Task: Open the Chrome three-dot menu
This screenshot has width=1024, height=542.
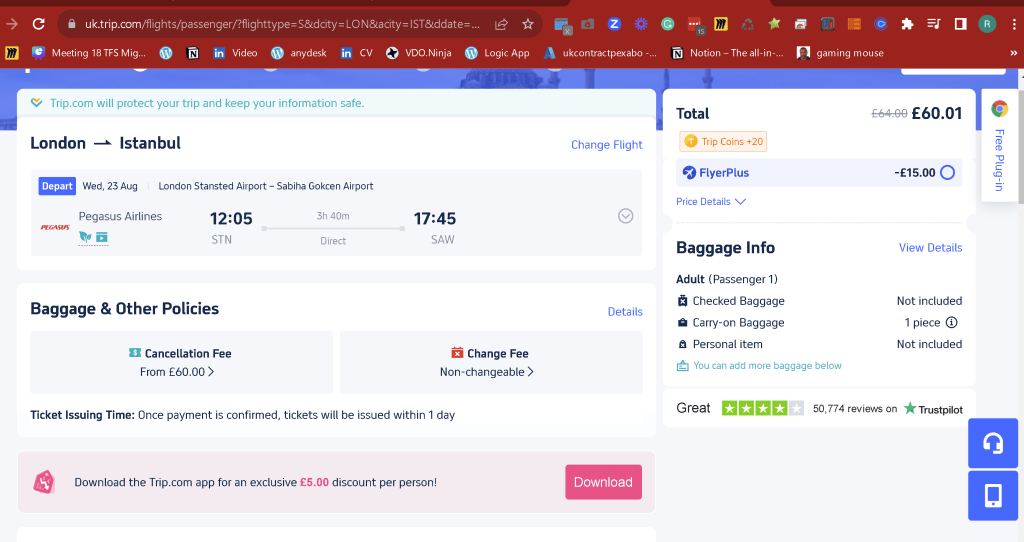Action: [1014, 24]
